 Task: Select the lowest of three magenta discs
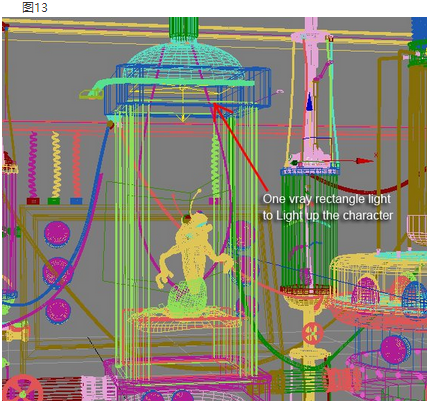click(58, 311)
